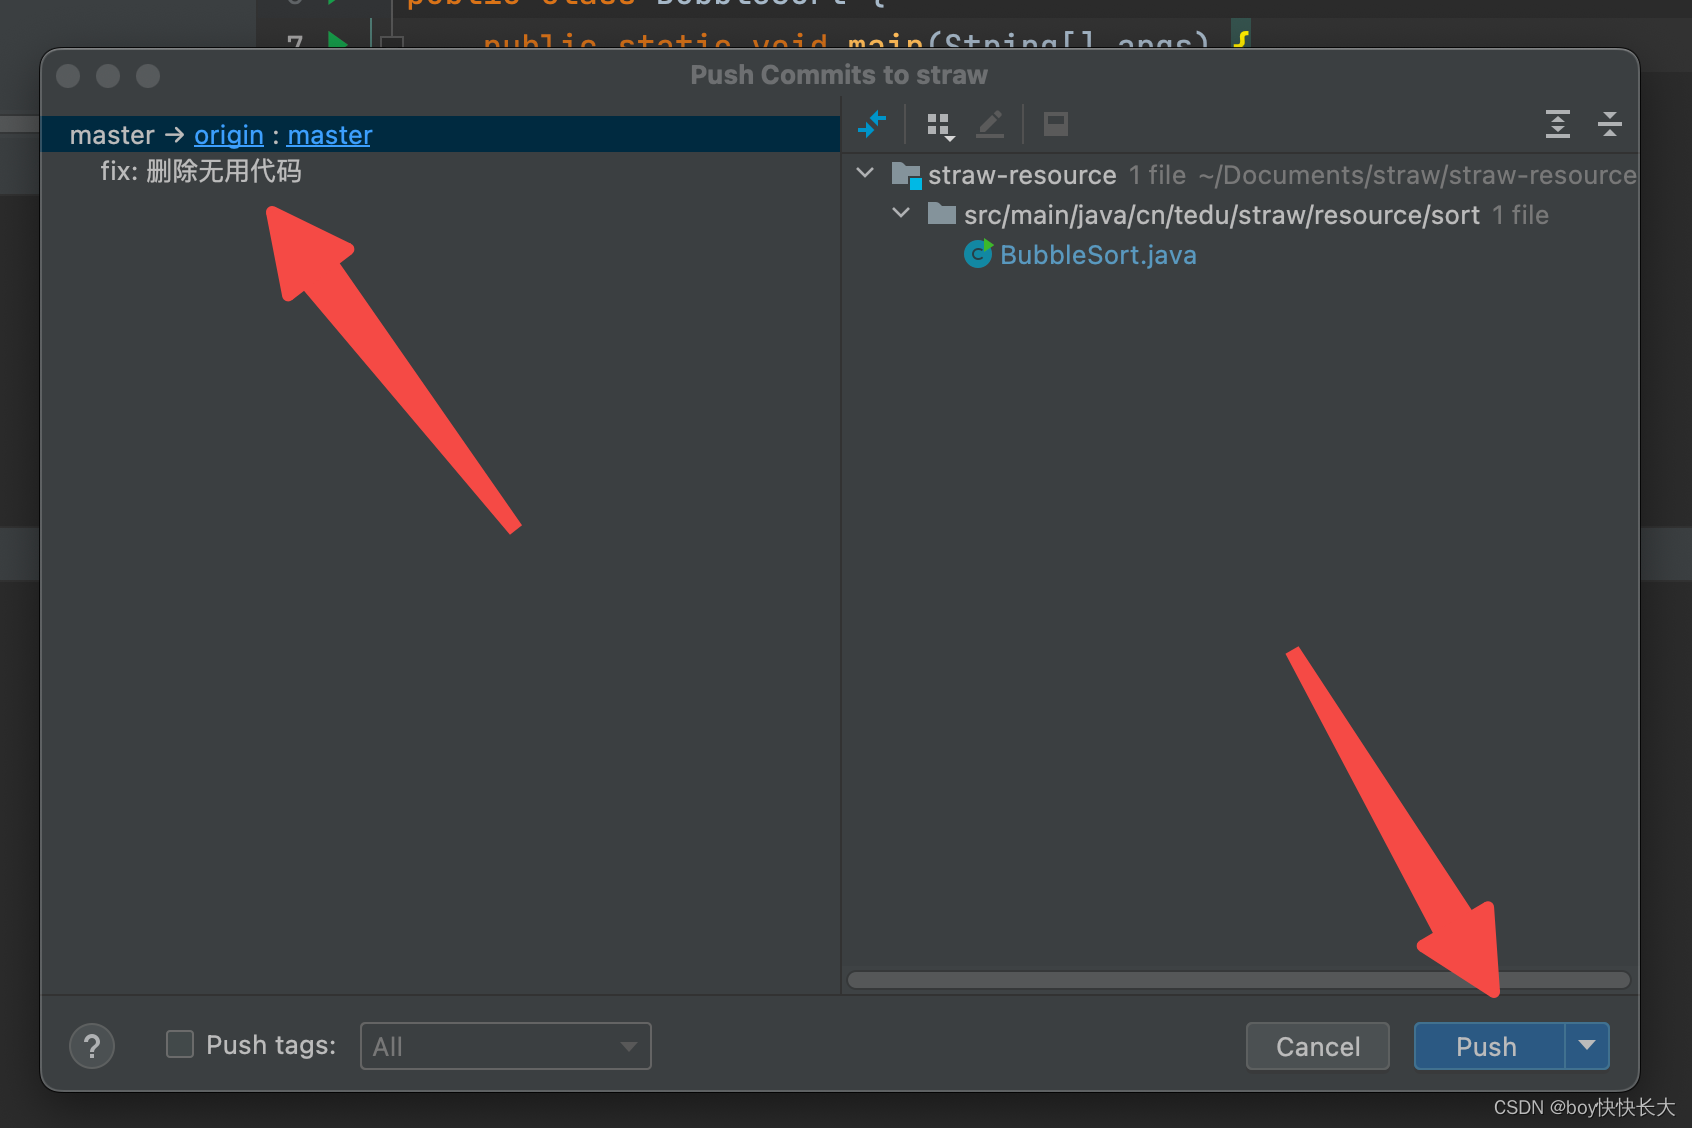1692x1128 pixels.
Task: Click the straw-resource module folder icon
Action: (906, 175)
